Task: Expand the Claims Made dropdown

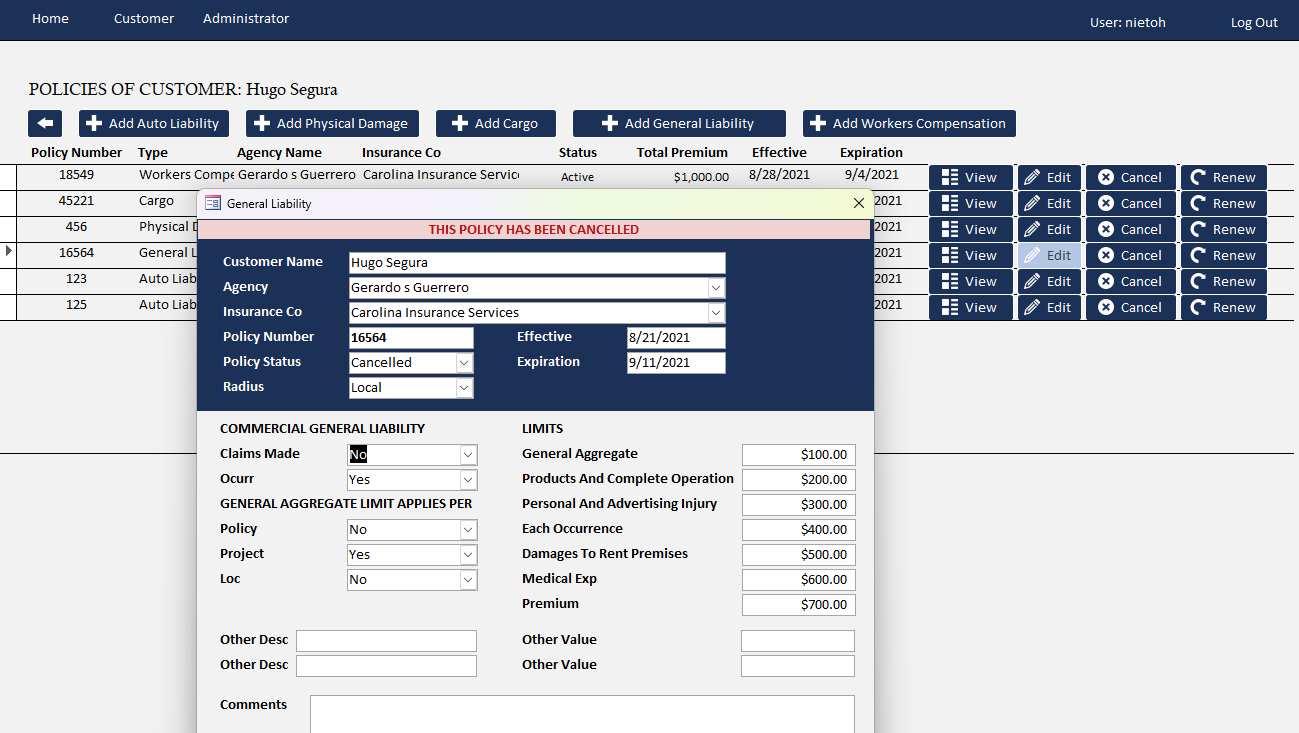Action: click(468, 455)
